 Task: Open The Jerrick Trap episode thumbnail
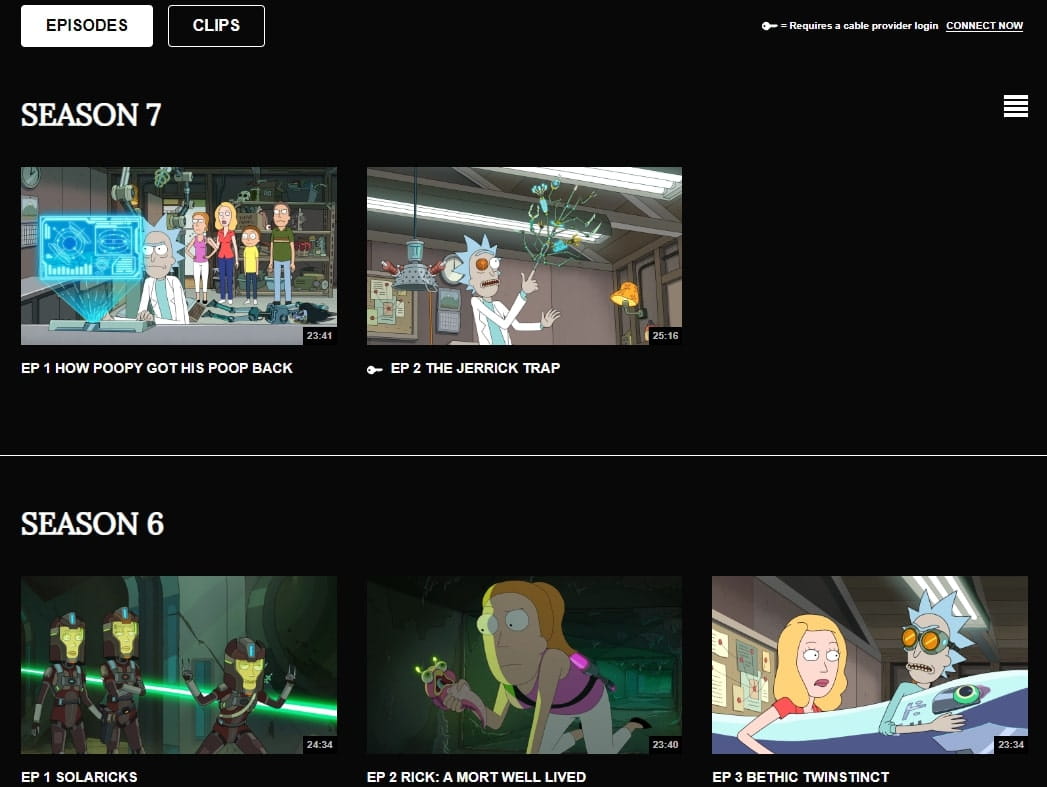[524, 255]
